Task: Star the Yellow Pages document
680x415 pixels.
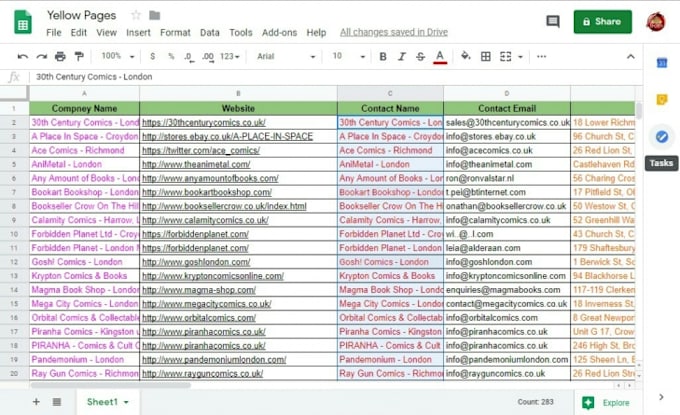Action: click(136, 16)
